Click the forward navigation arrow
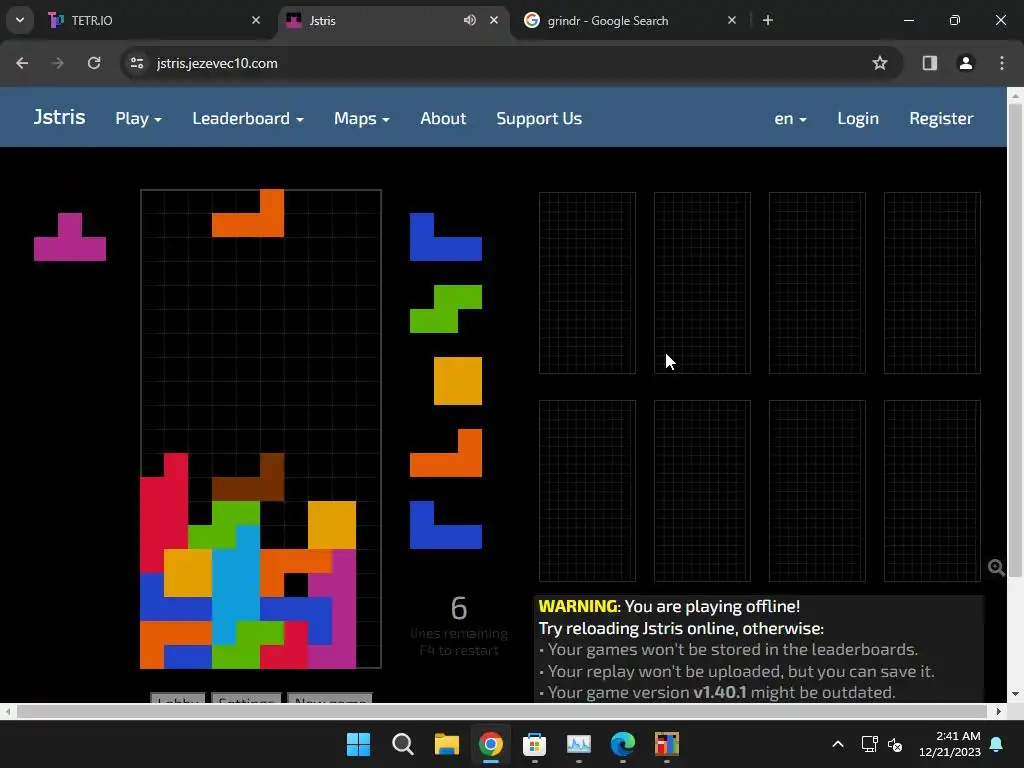This screenshot has width=1024, height=768. 57,63
